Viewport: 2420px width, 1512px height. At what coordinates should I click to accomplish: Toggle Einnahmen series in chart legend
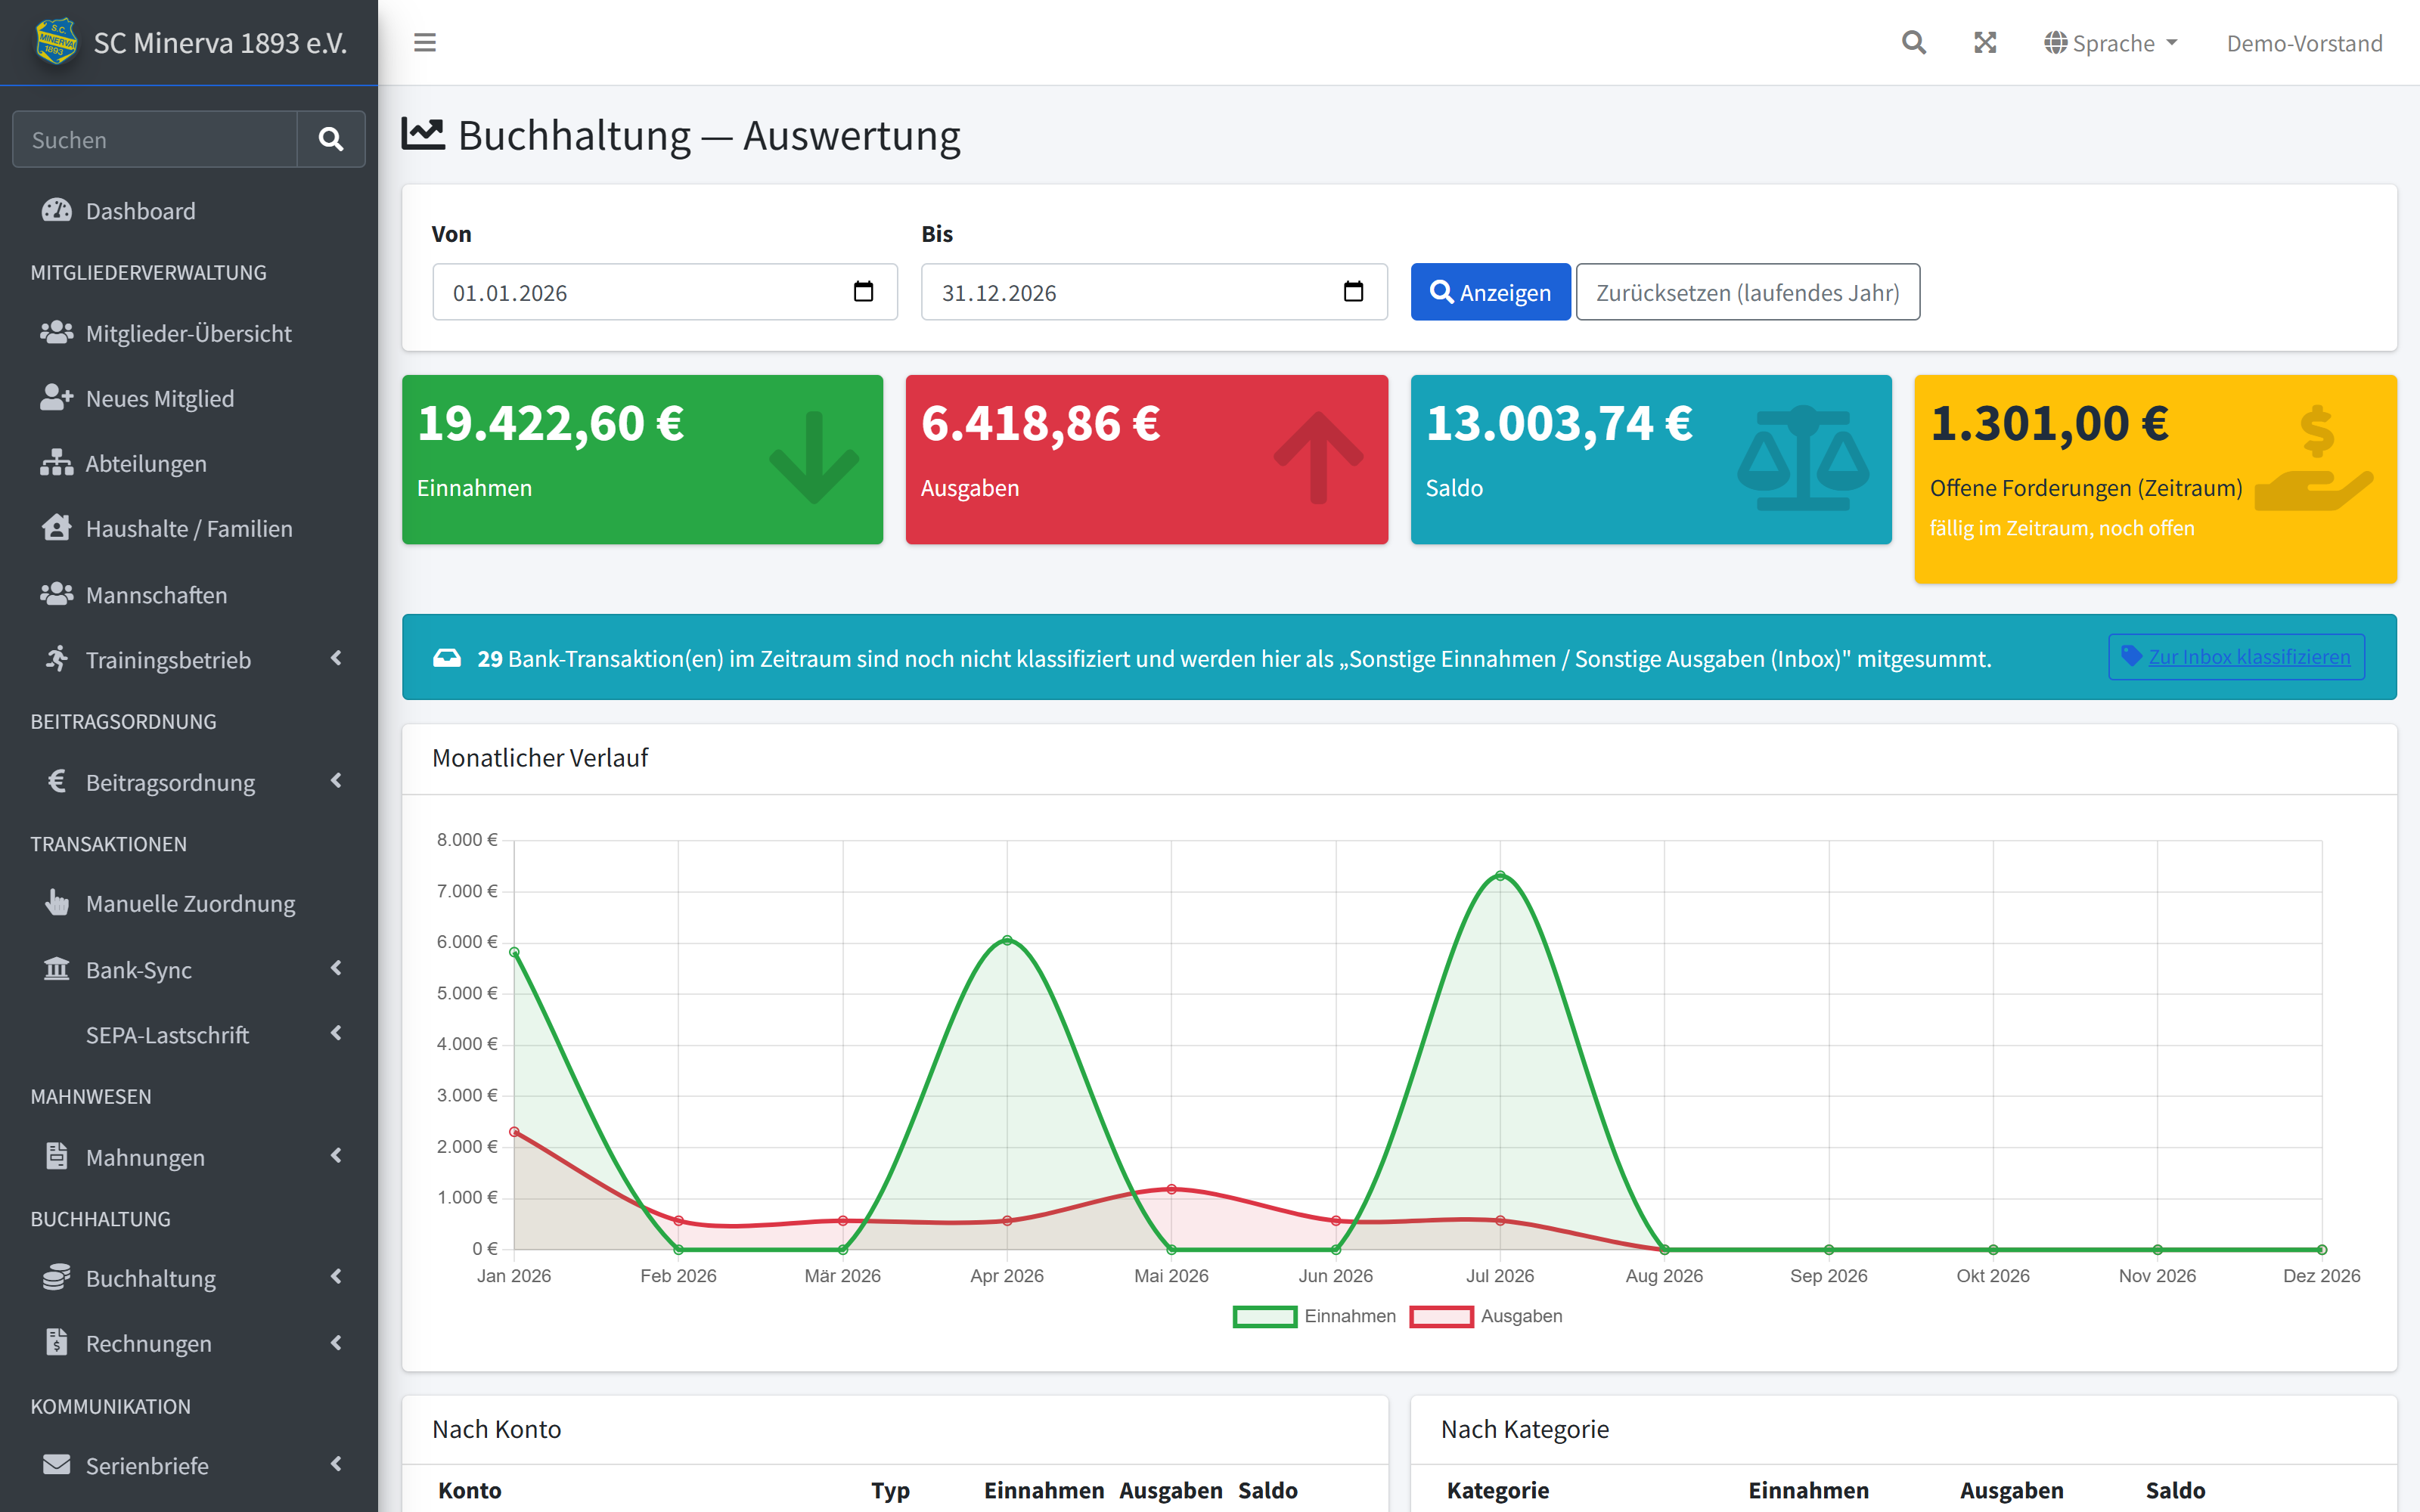click(x=1314, y=1316)
